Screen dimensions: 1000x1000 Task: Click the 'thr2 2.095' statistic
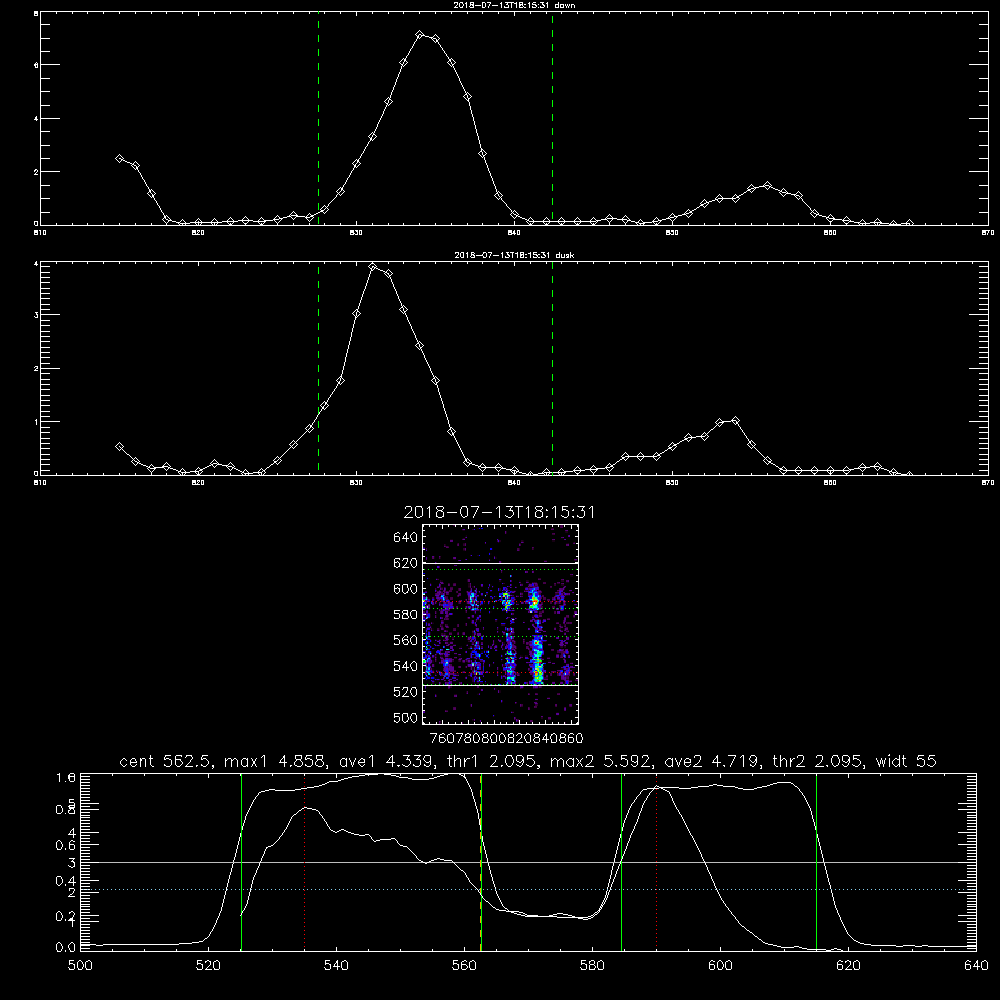[x=818, y=761]
